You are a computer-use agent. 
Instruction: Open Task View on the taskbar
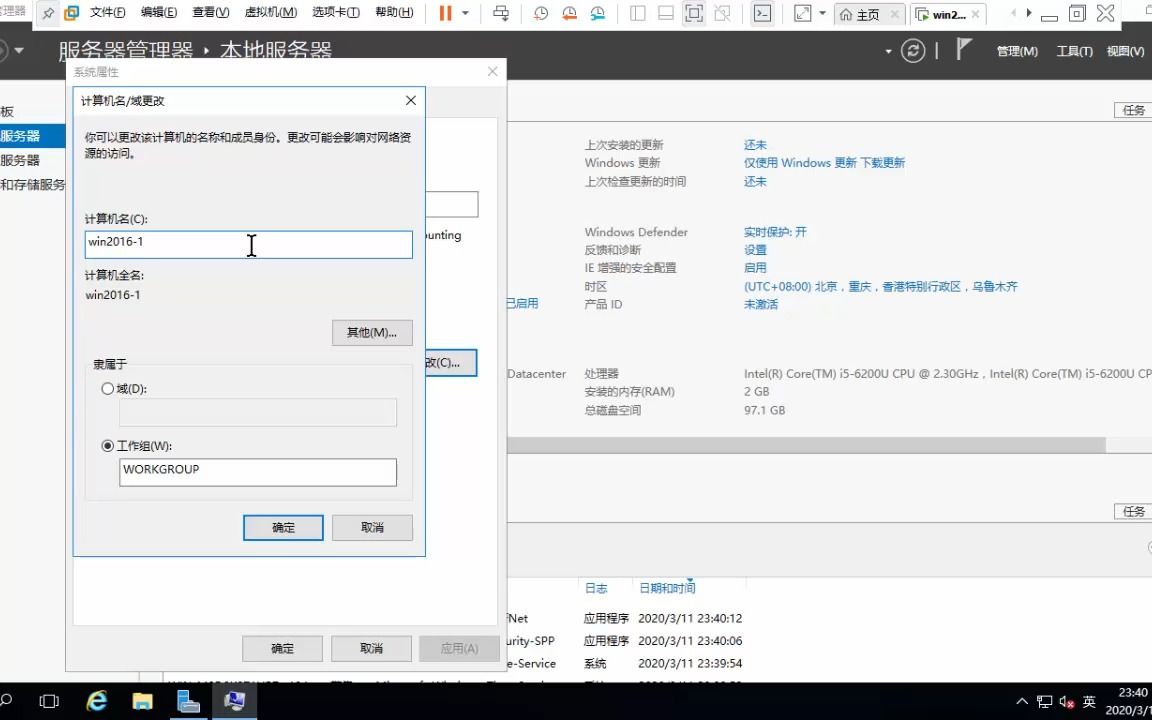pos(49,701)
